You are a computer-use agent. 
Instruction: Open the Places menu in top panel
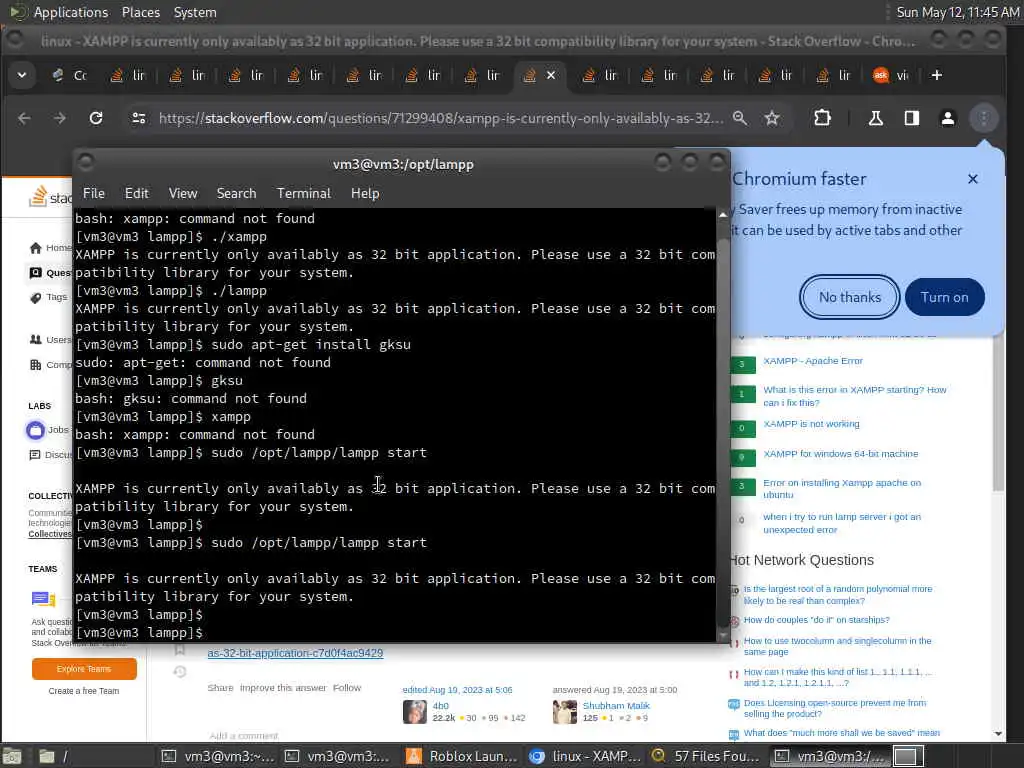coord(140,12)
